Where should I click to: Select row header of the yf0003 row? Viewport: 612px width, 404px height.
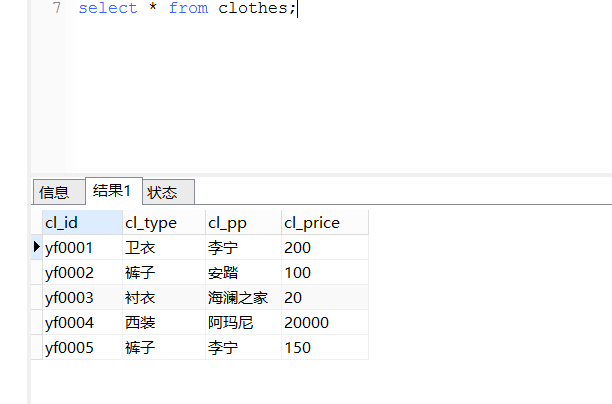click(x=37, y=297)
